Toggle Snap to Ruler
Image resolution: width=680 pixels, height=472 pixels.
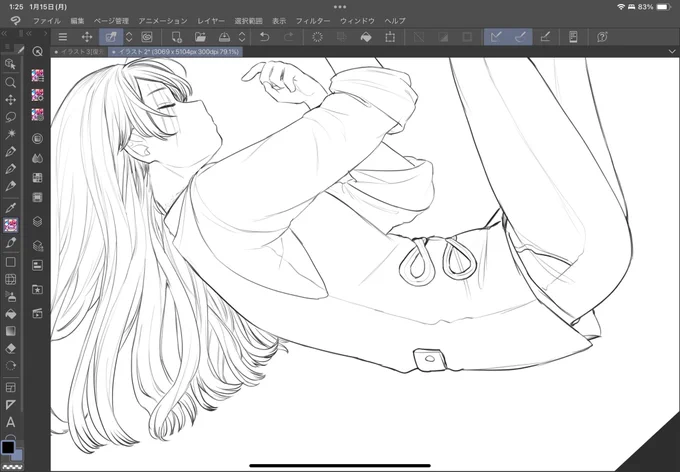496,37
